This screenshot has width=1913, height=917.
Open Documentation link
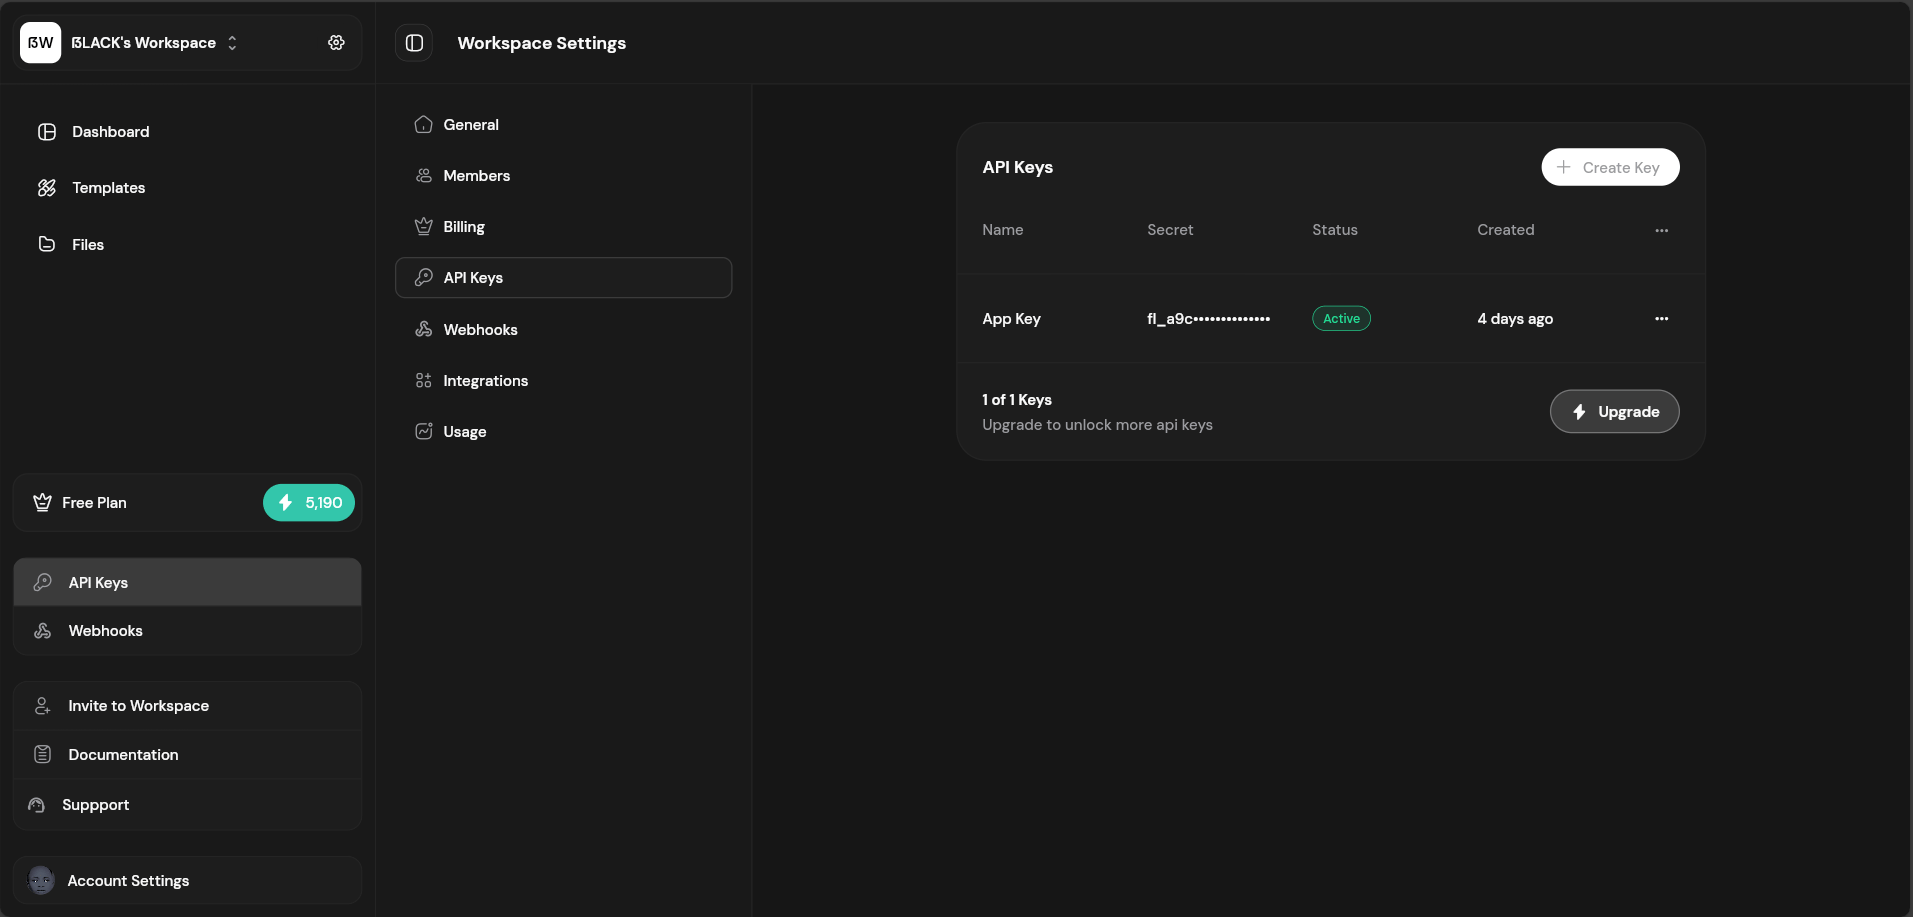coord(187,755)
